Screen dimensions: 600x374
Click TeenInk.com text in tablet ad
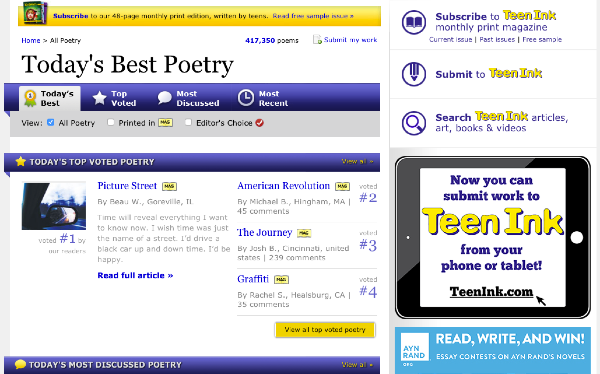[x=491, y=292]
